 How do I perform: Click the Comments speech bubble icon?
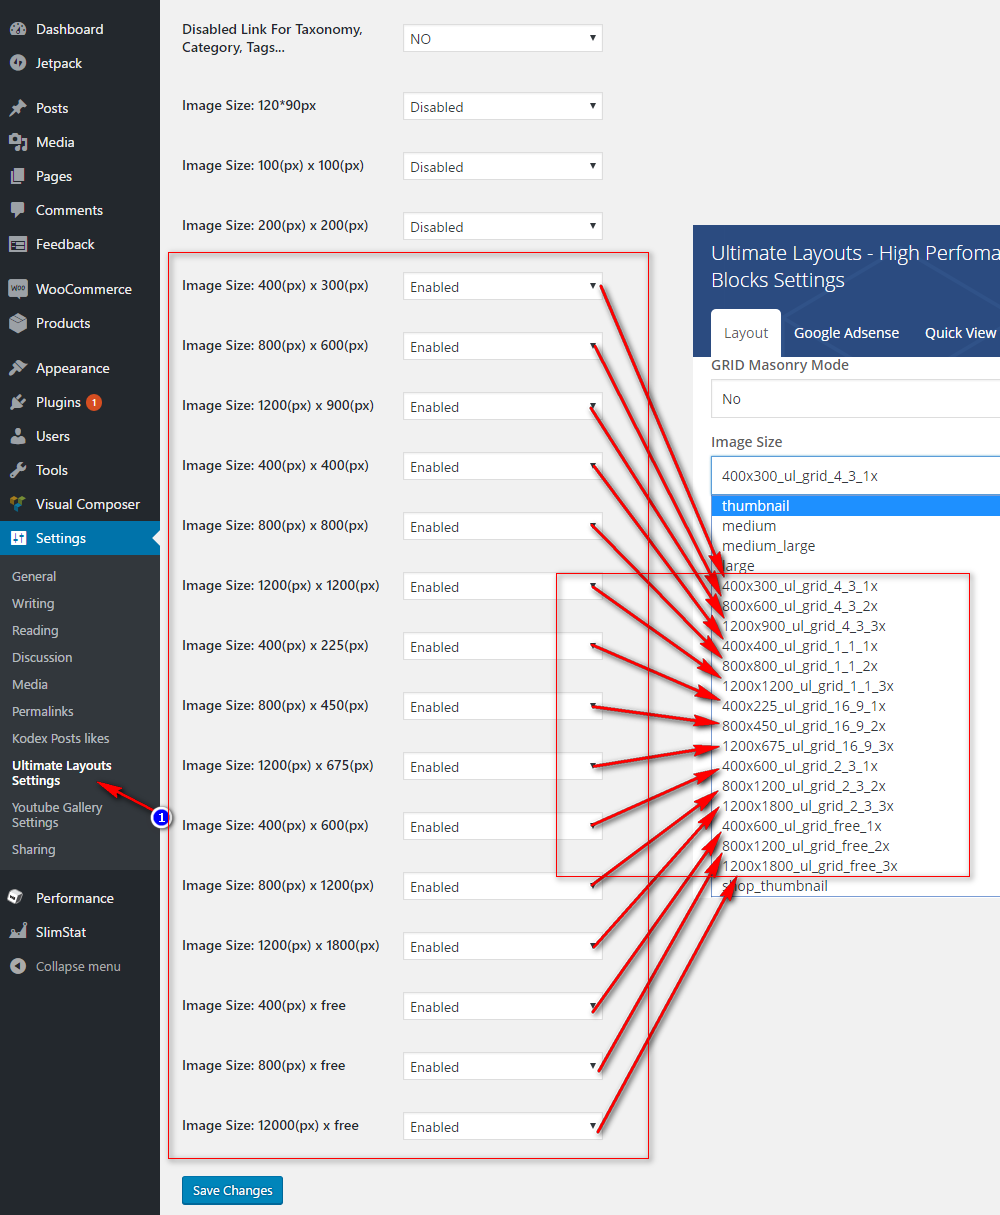pyautogui.click(x=18, y=210)
